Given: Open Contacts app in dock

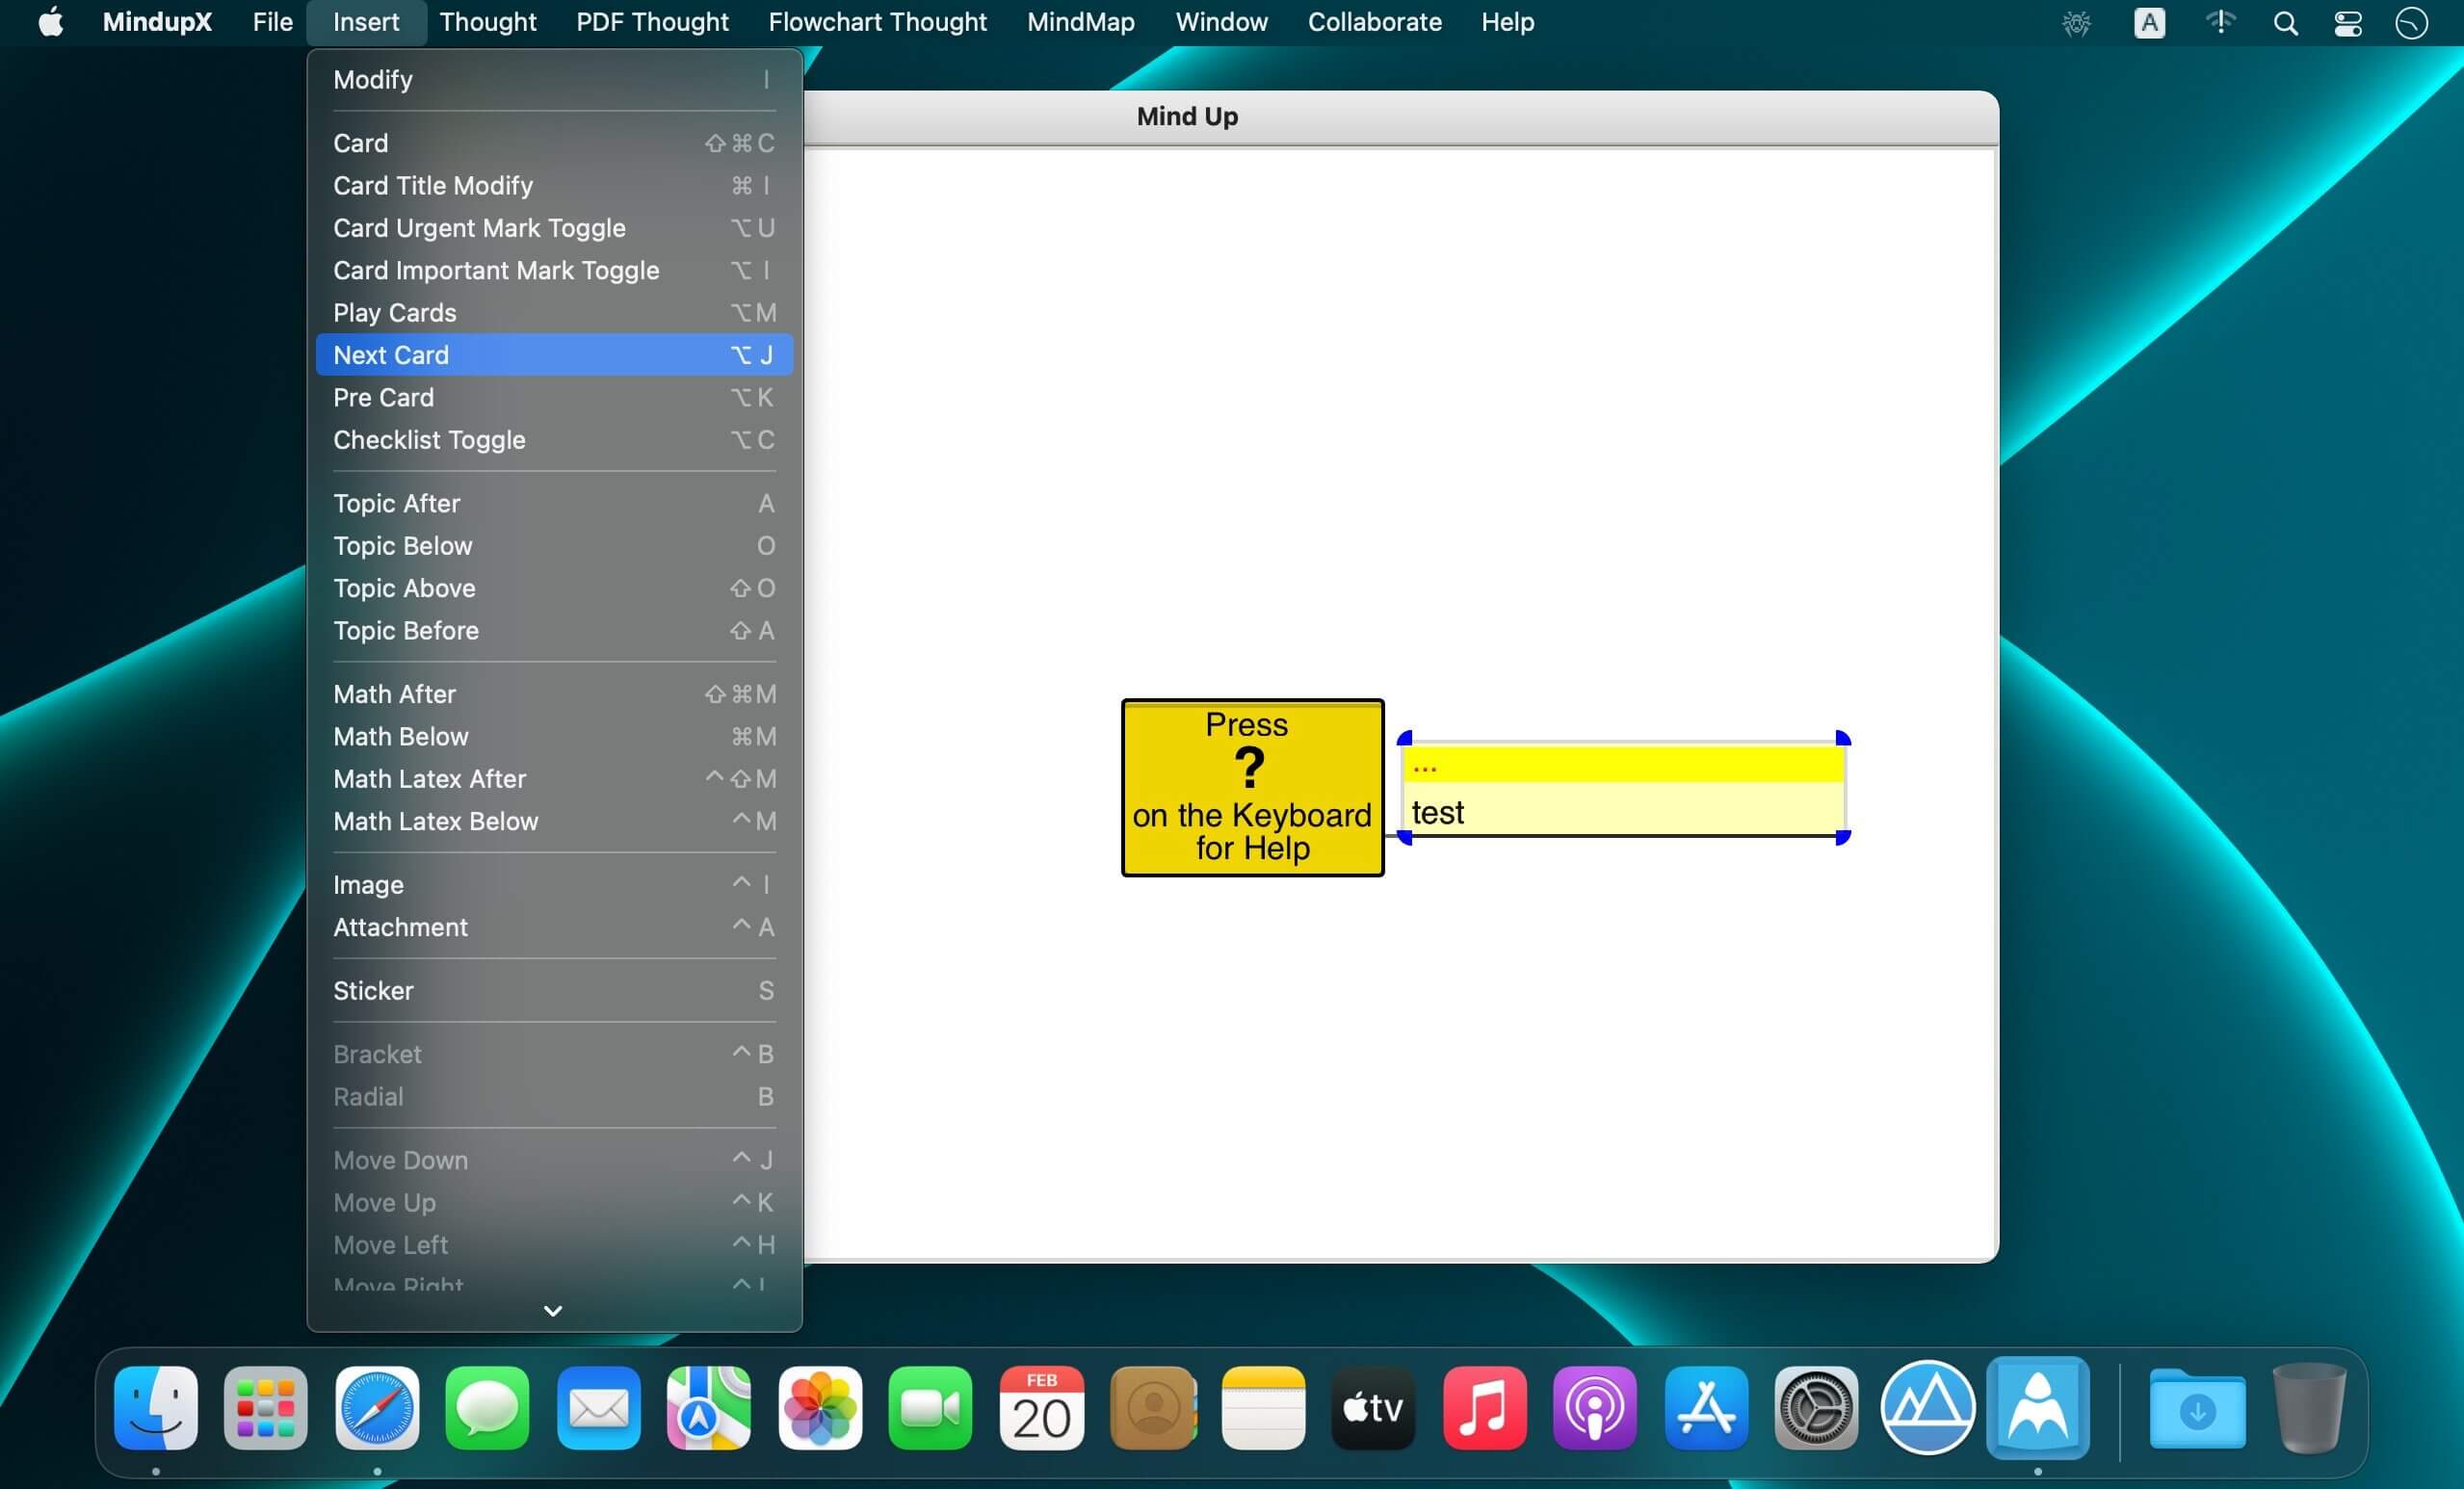Looking at the screenshot, I should coord(1152,1407).
